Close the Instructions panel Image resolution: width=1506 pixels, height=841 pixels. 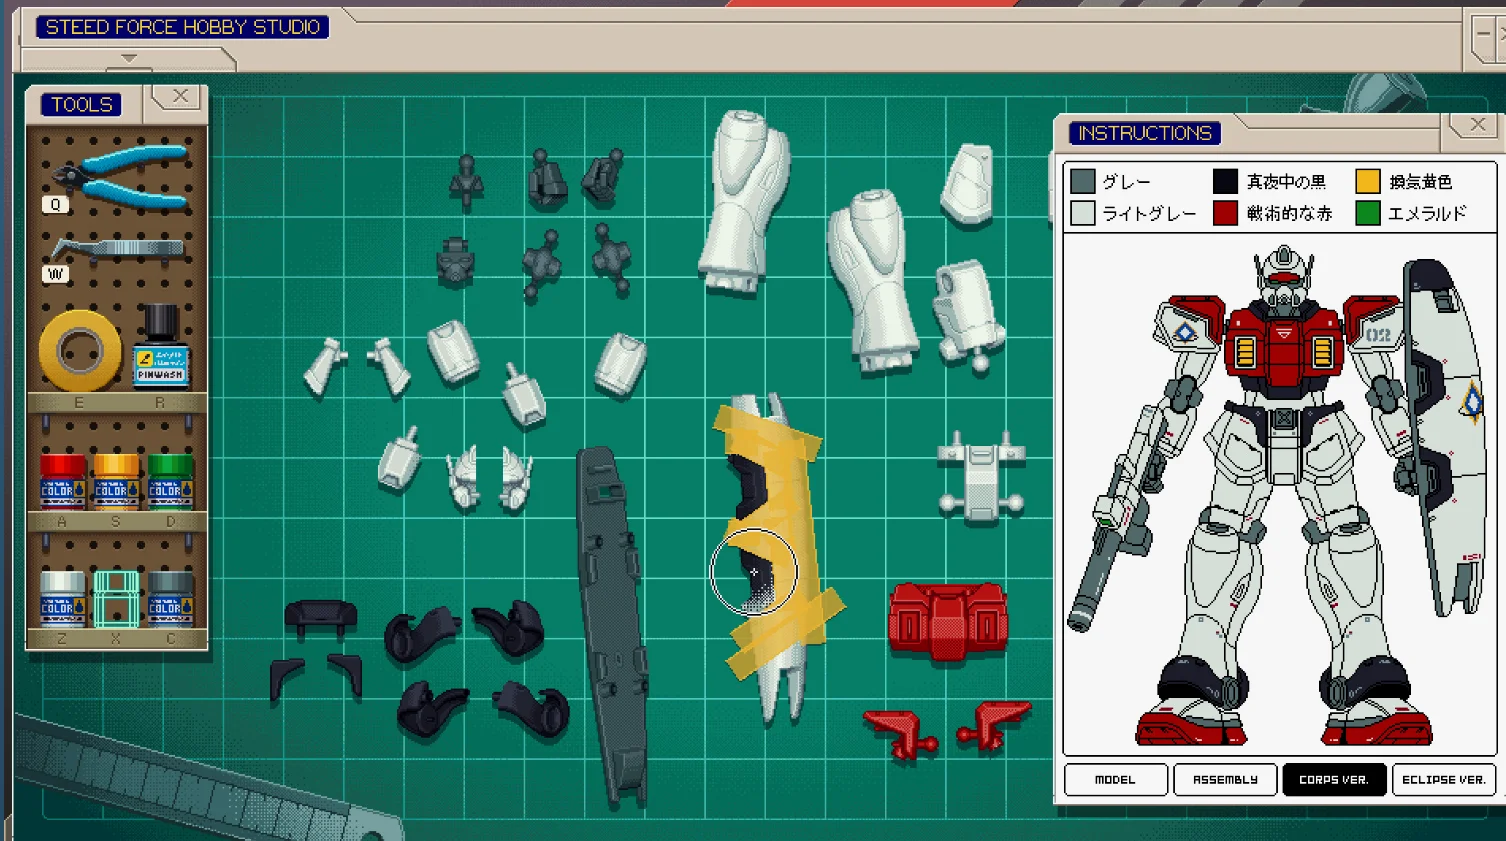tap(1477, 125)
